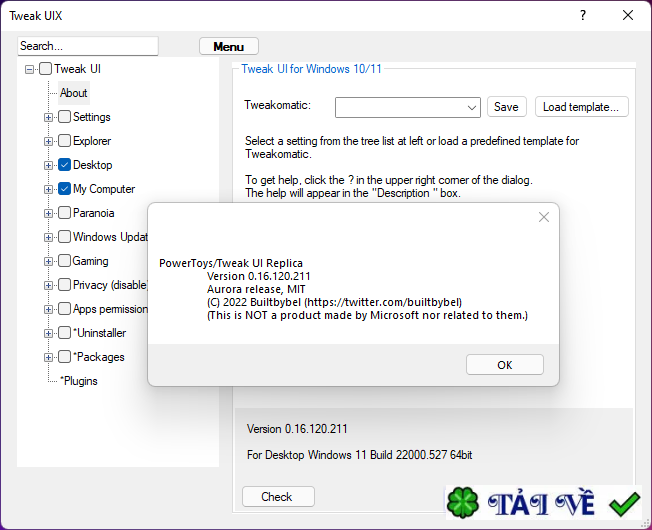This screenshot has height=530, width=652.
Task: Select the *Uninstaller tree label
Action: tap(99, 333)
